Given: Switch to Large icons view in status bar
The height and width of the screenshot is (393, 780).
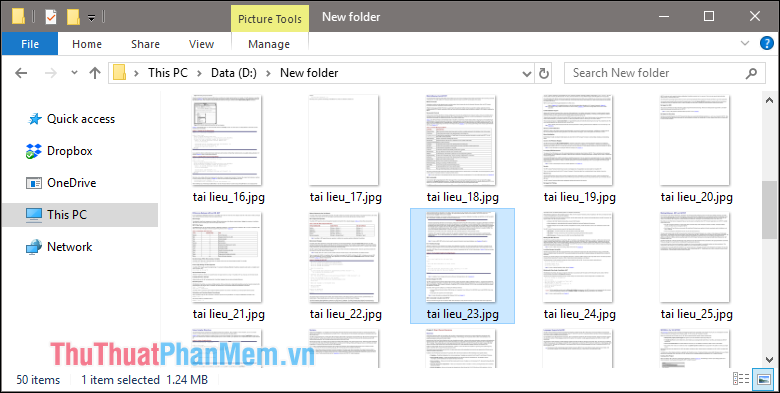Looking at the screenshot, I should tap(763, 379).
